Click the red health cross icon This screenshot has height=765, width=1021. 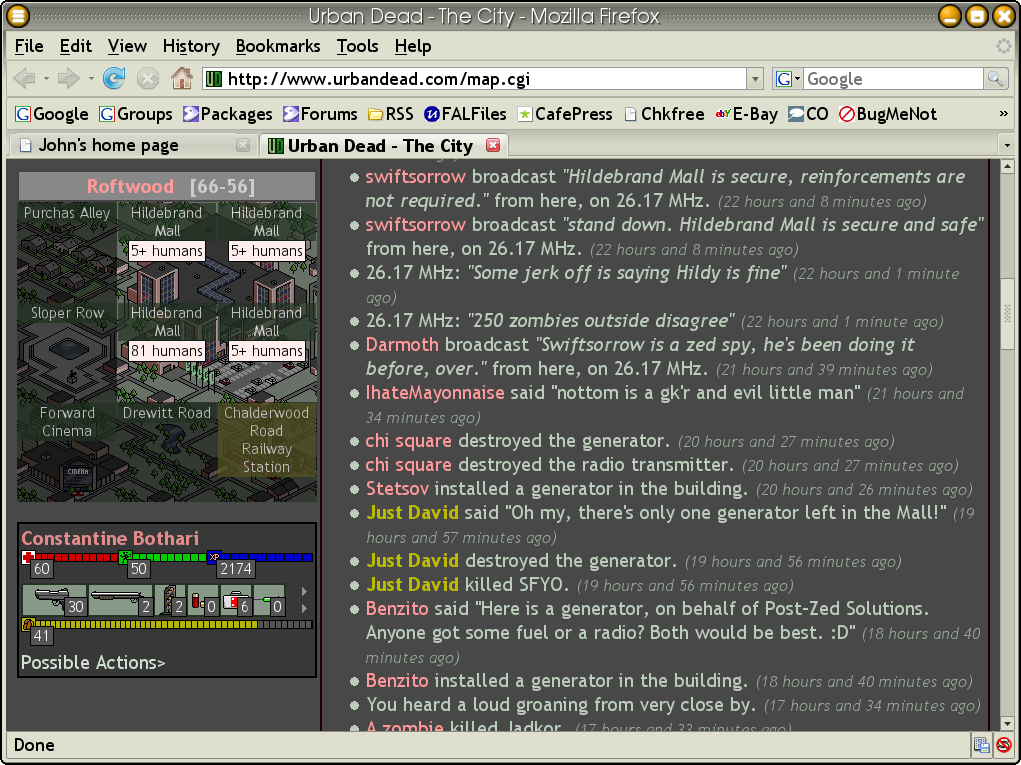point(28,557)
